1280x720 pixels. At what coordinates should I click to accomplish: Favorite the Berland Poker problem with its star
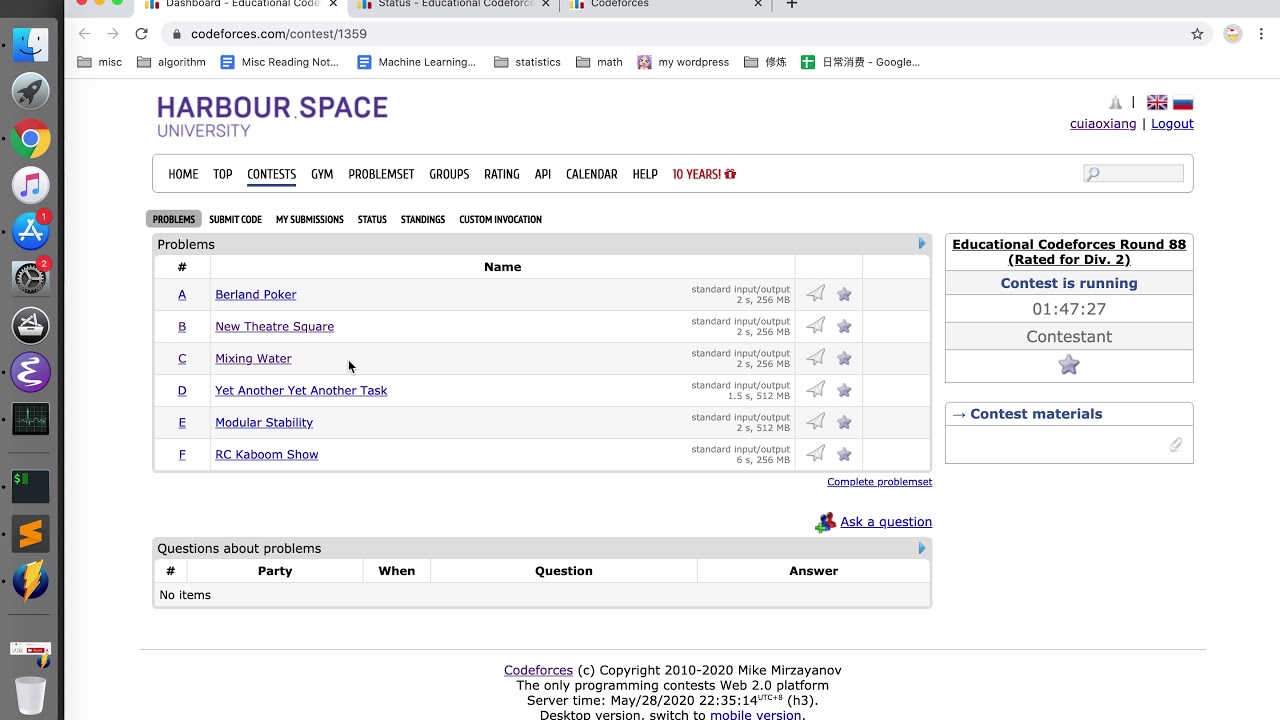pyautogui.click(x=844, y=294)
